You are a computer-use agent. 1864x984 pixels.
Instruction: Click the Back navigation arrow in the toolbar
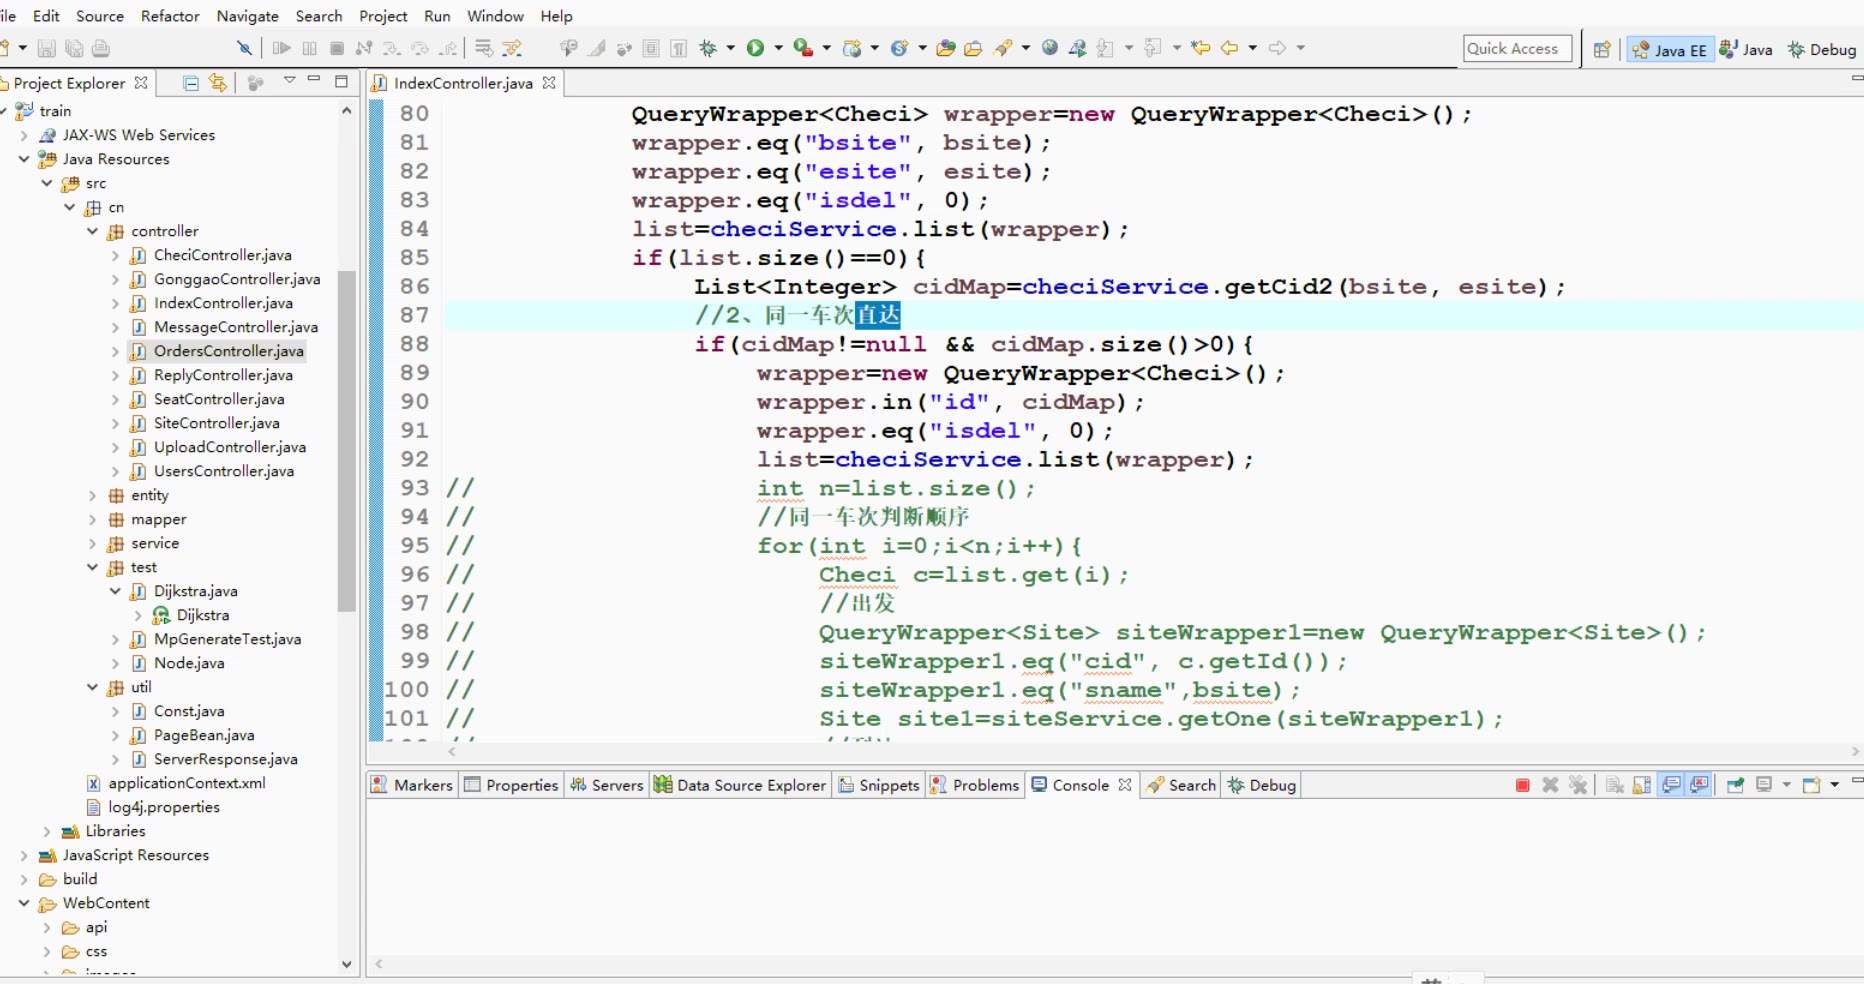coord(1229,48)
